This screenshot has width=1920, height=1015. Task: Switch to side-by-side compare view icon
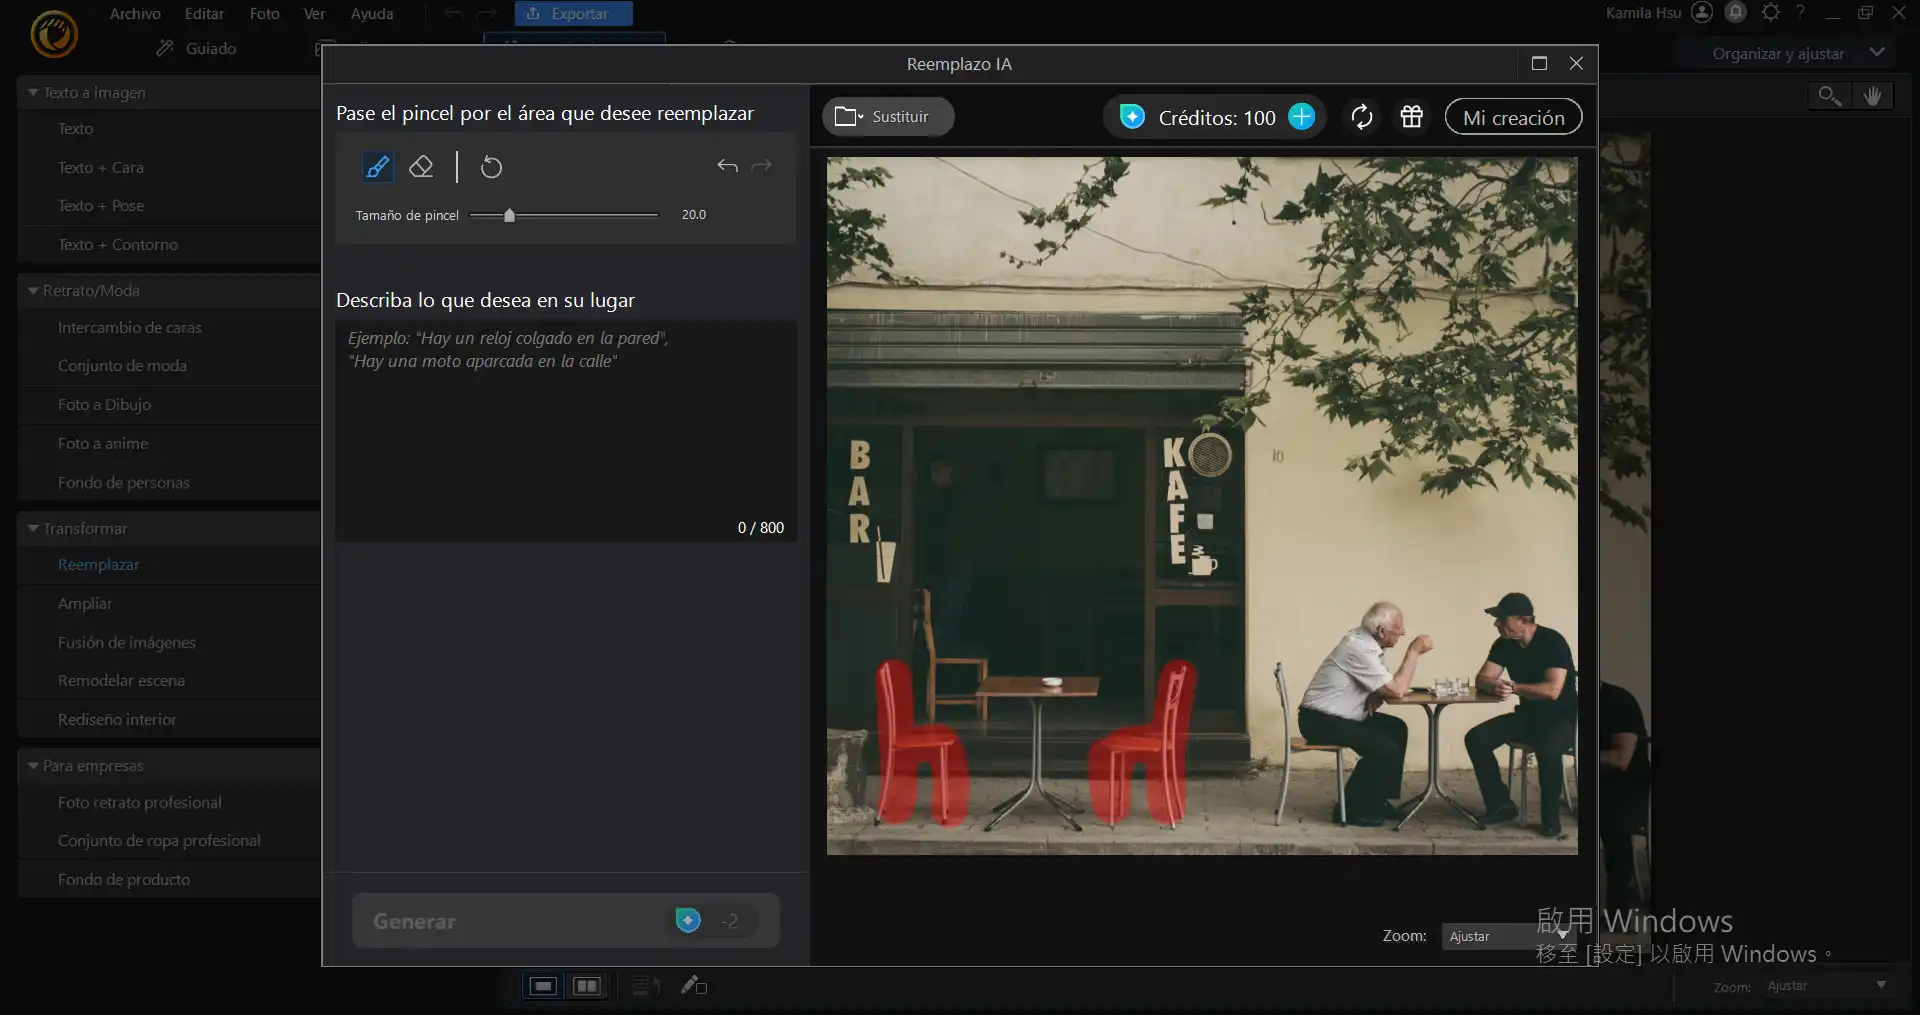(x=587, y=986)
